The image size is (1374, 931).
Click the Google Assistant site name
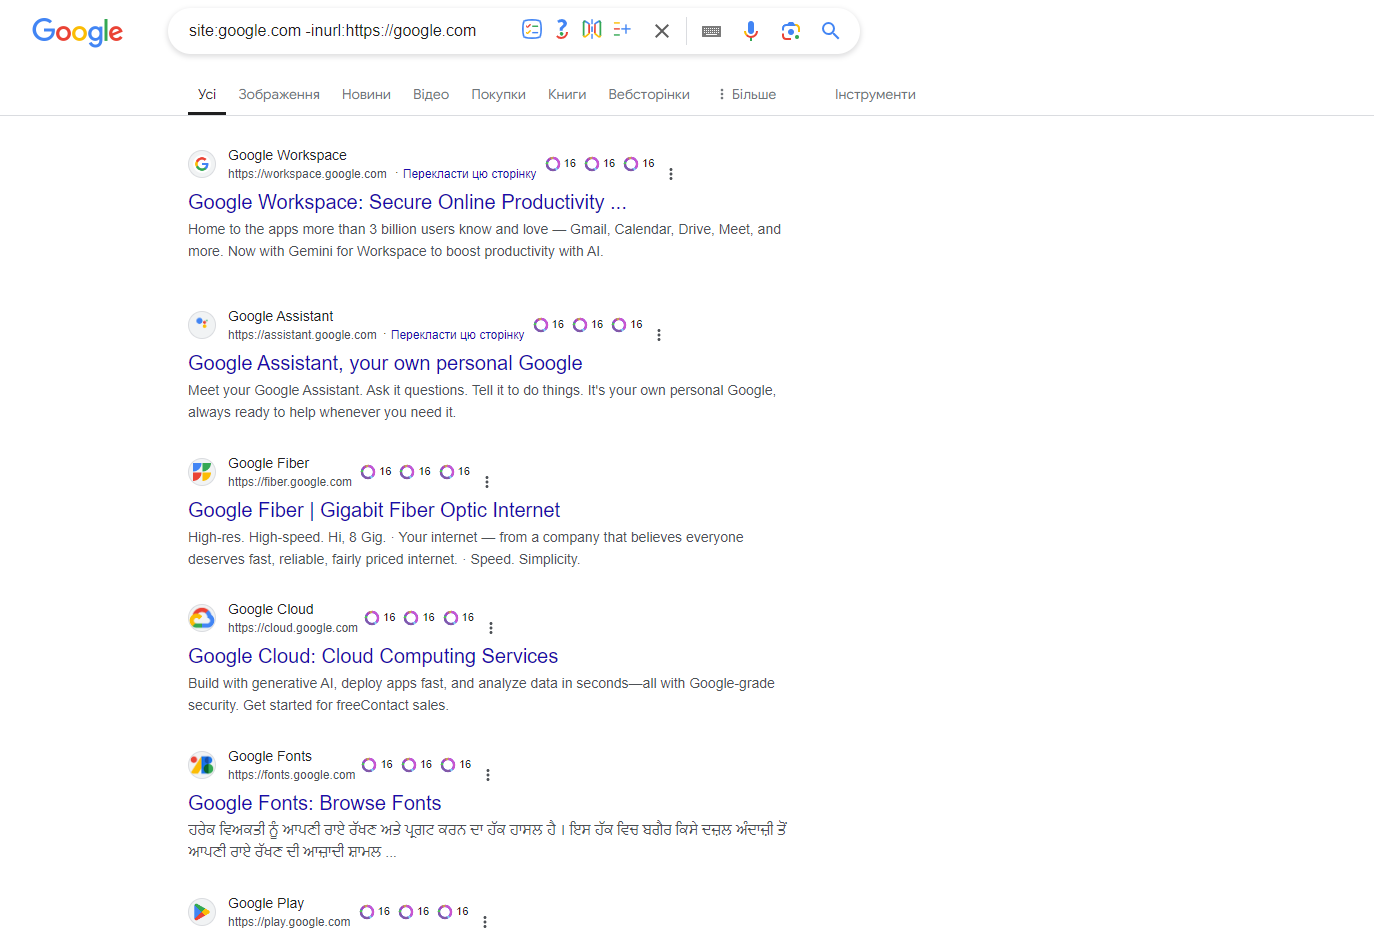pyautogui.click(x=281, y=316)
